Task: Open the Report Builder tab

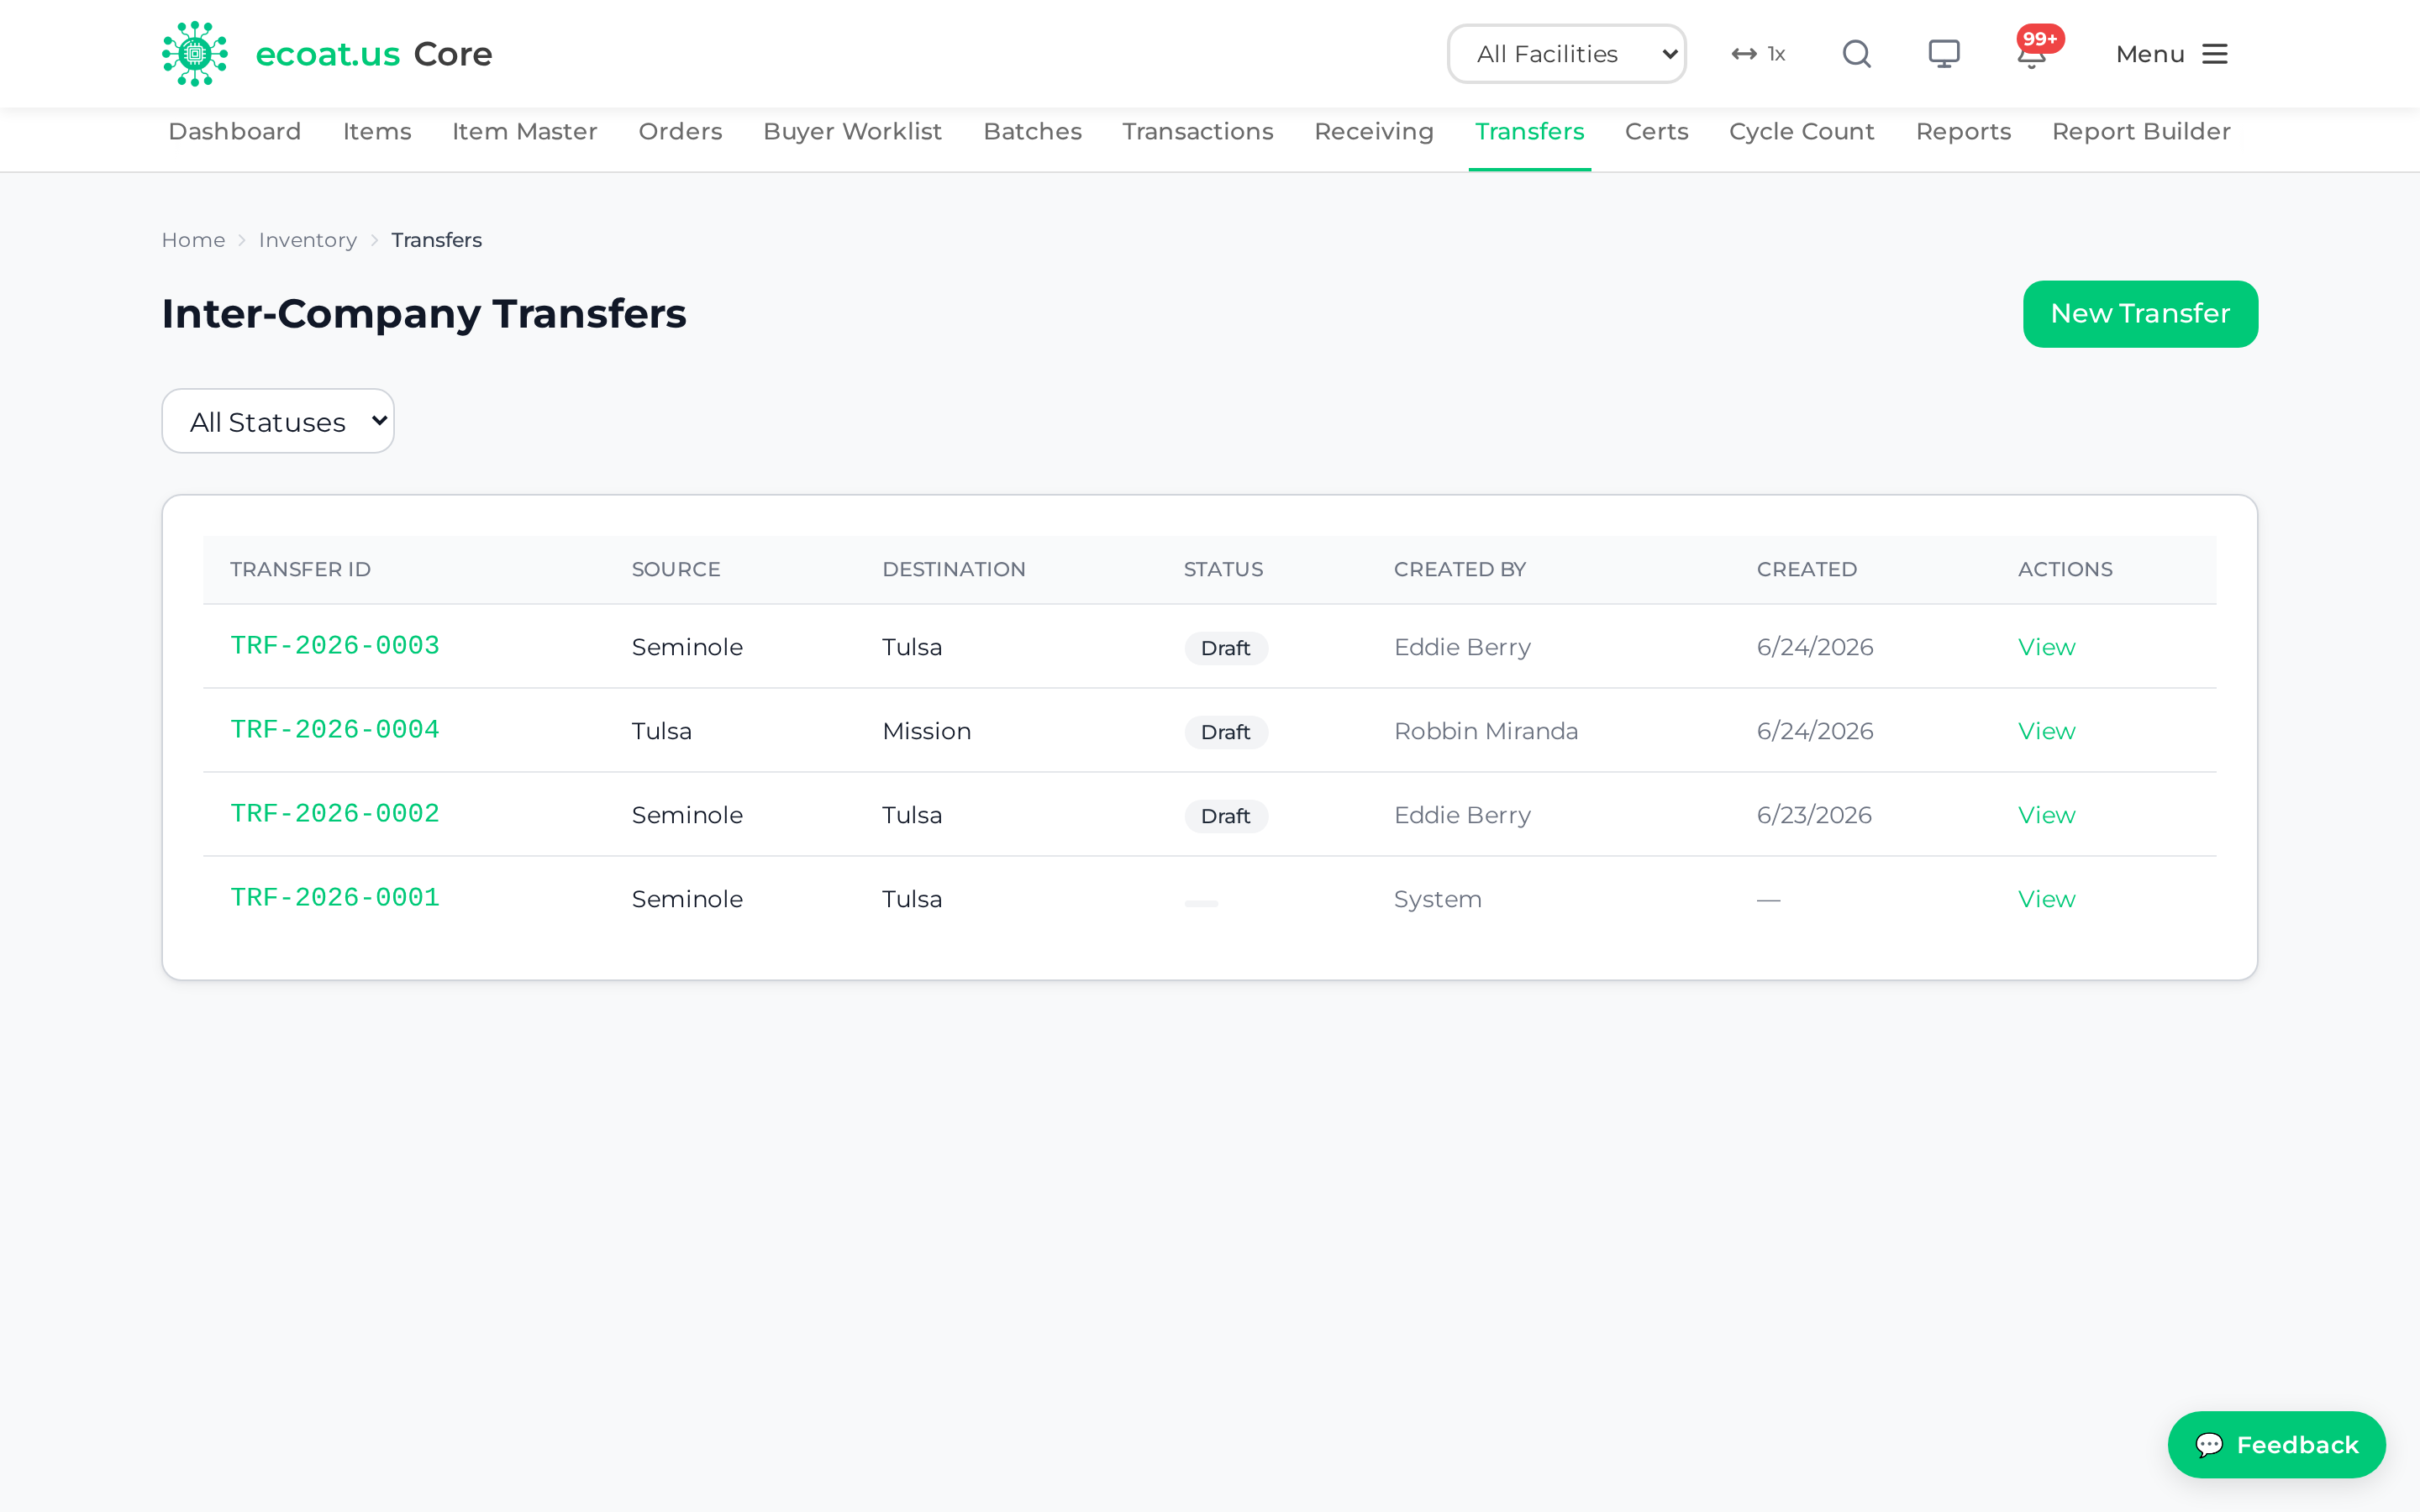Action: (x=2141, y=132)
